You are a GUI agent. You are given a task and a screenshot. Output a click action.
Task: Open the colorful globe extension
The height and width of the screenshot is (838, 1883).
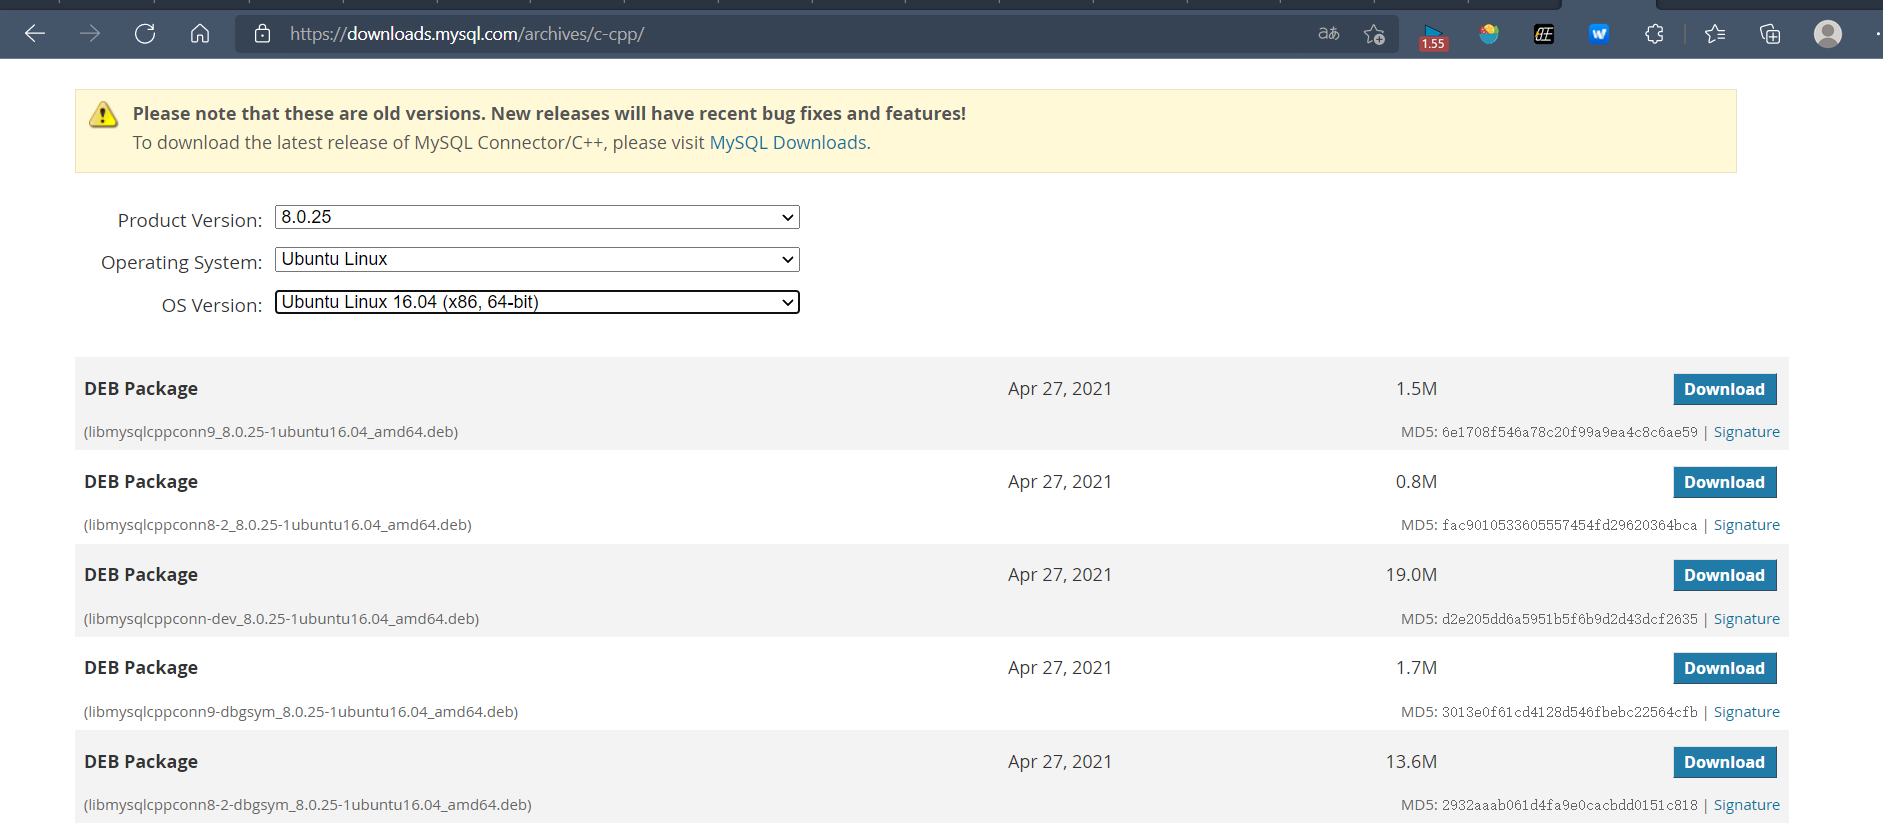coord(1489,34)
